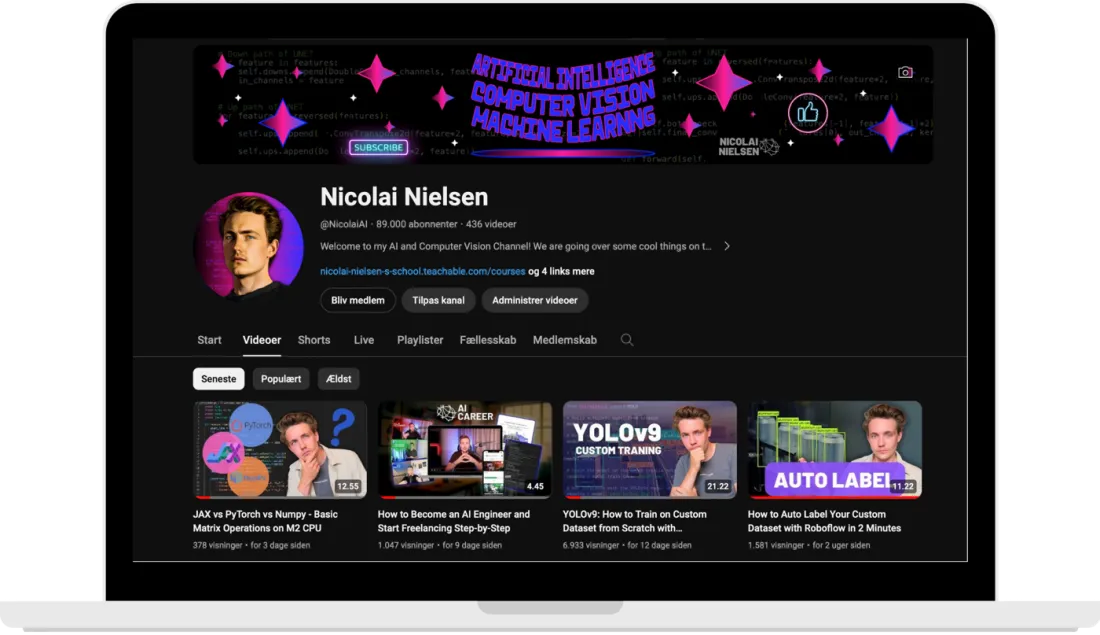Screen dimensions: 1100x635
Task: Click the '6.933 visninger' metadata text
Action: pyautogui.click(x=591, y=545)
